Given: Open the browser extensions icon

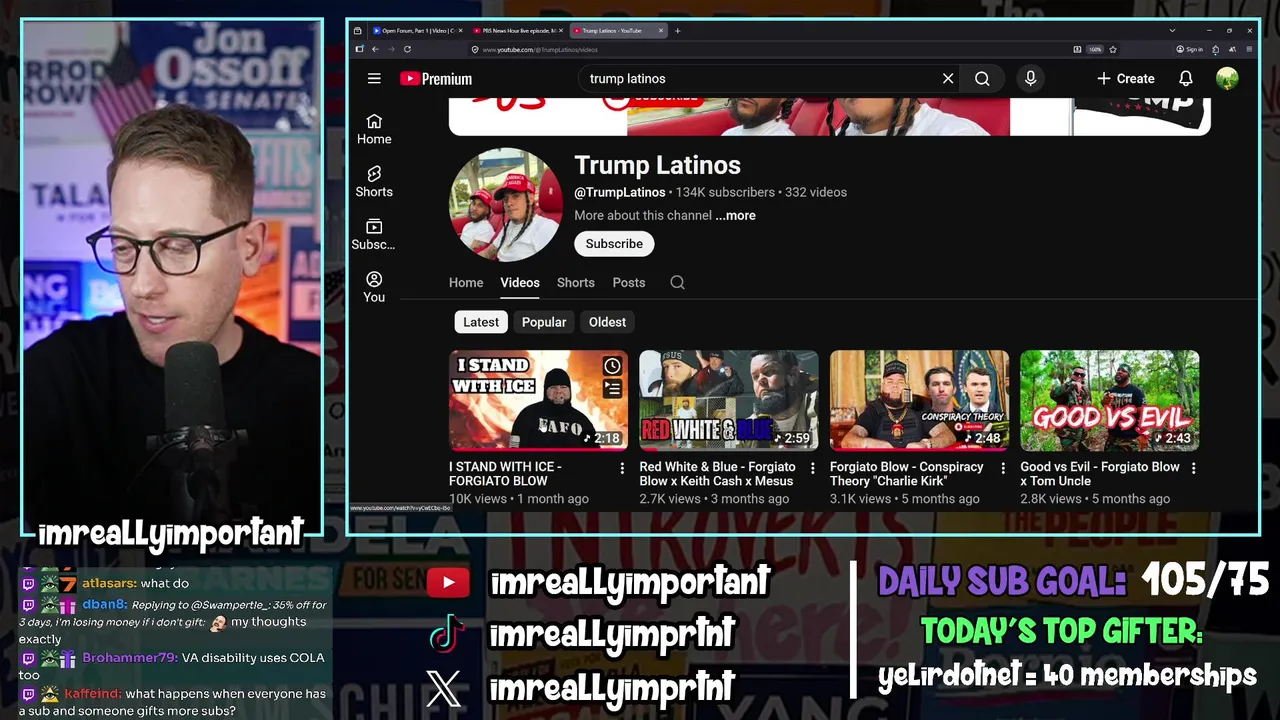Looking at the screenshot, I should coord(1216,49).
